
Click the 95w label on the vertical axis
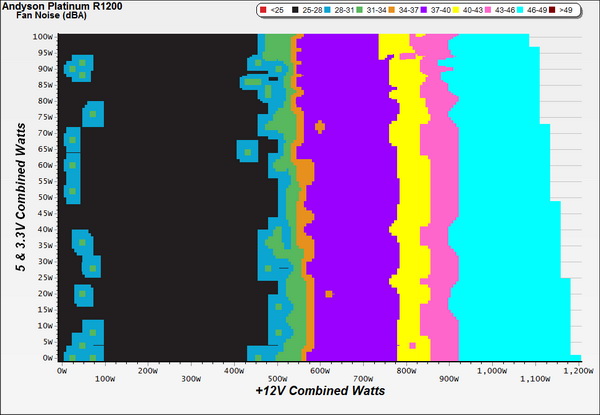click(45, 53)
